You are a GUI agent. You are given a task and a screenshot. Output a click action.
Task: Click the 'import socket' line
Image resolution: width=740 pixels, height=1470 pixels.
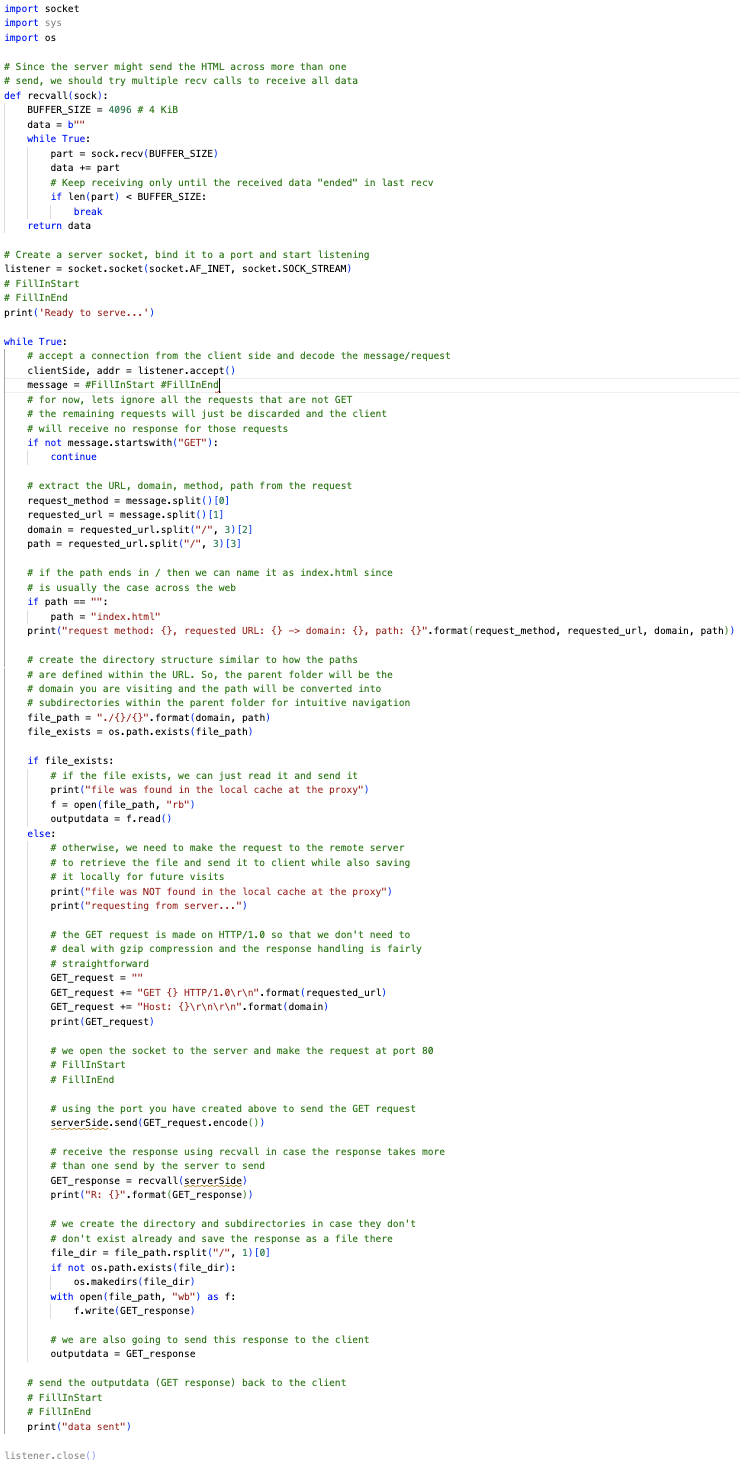pyautogui.click(x=42, y=9)
